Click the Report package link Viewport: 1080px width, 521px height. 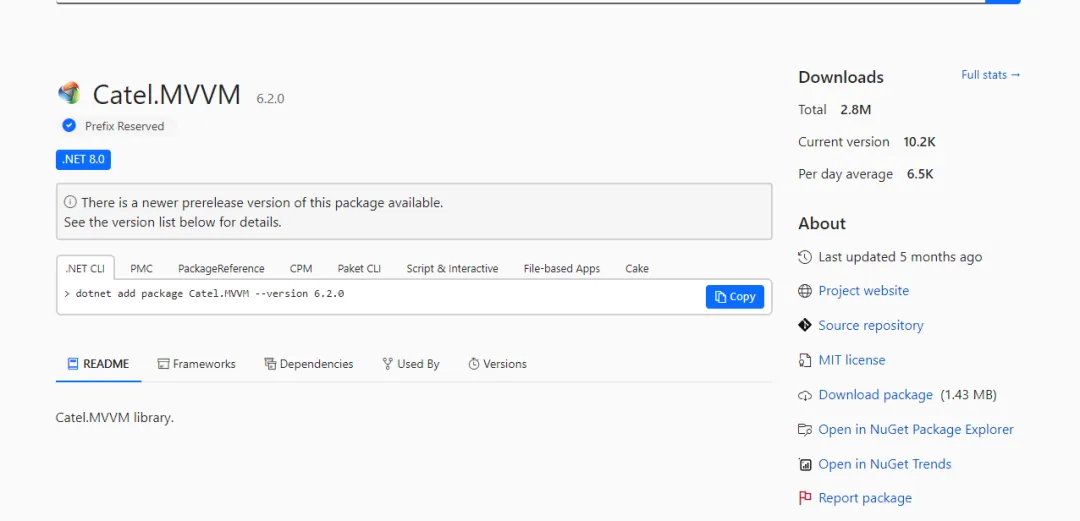[865, 498]
